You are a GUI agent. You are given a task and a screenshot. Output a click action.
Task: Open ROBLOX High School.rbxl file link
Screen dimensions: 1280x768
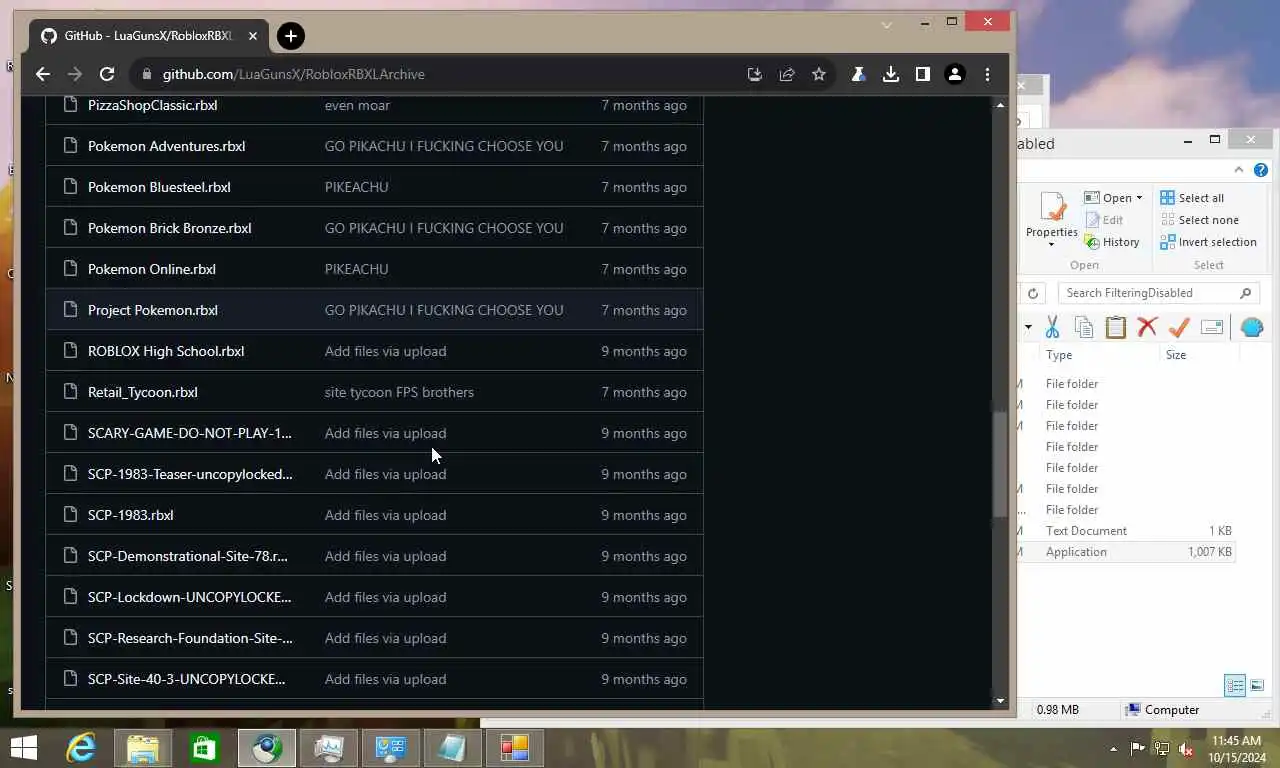166,351
